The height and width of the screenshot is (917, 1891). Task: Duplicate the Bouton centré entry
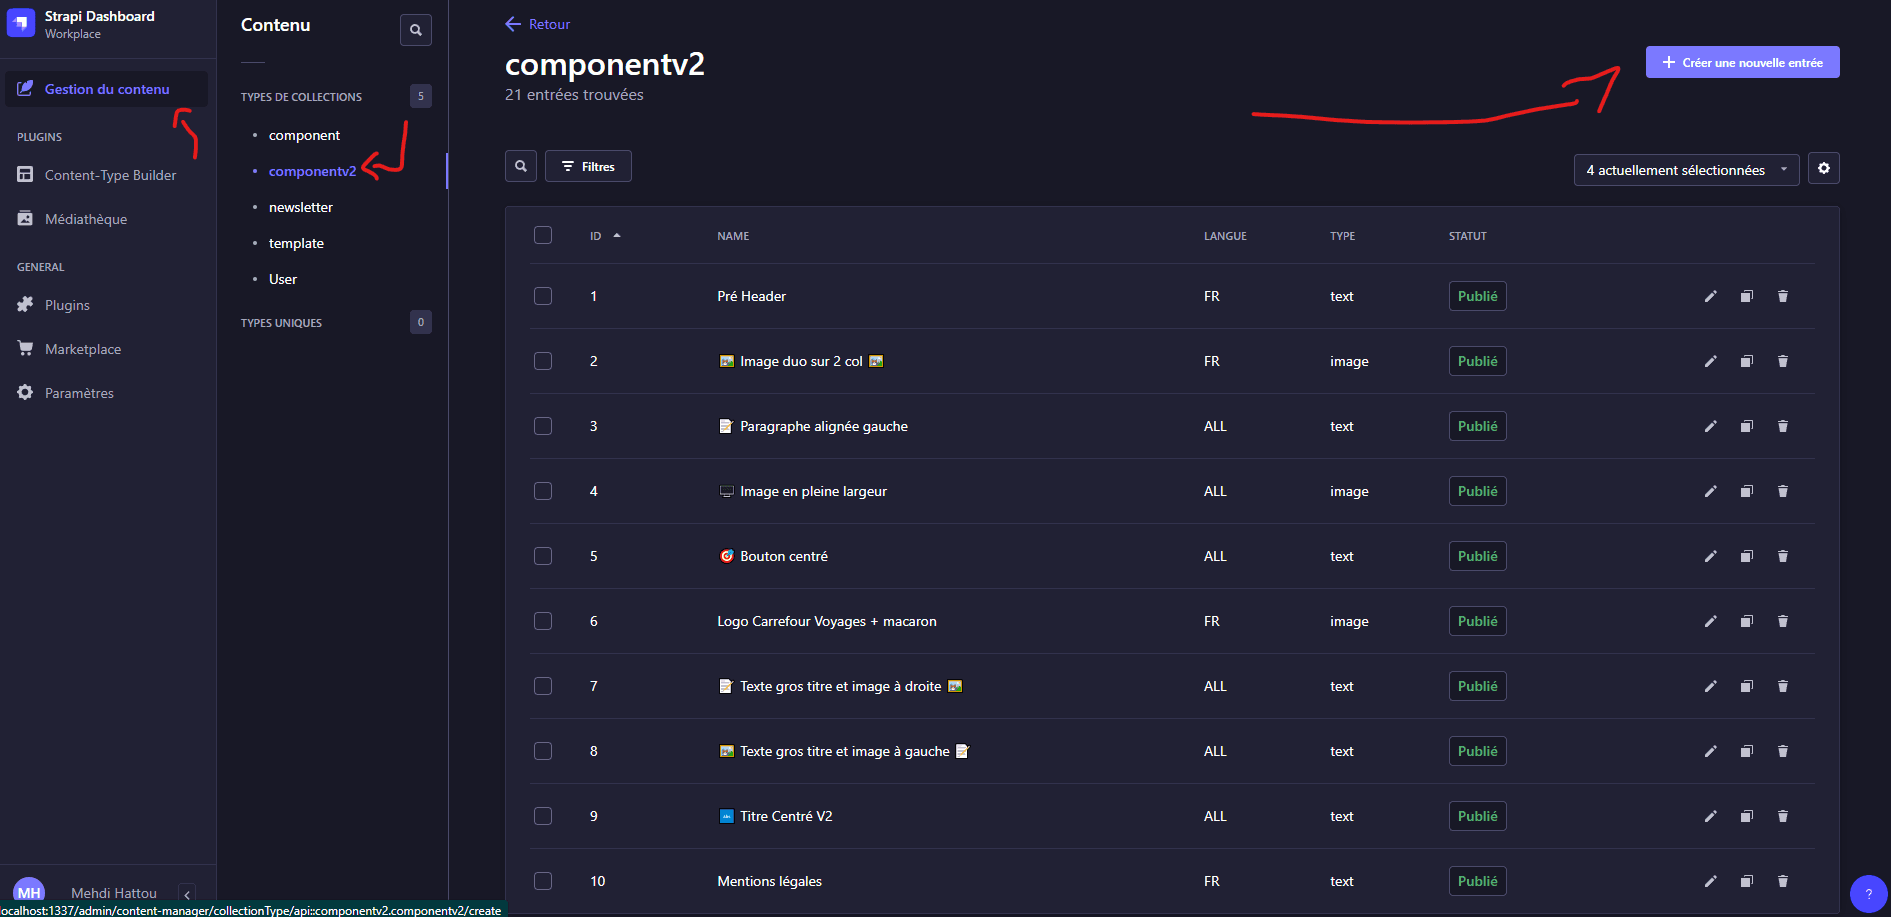point(1746,556)
